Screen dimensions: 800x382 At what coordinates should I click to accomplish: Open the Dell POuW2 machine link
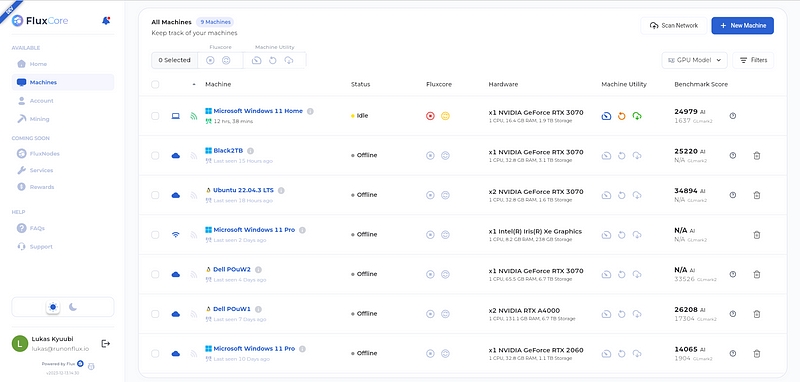[232, 269]
